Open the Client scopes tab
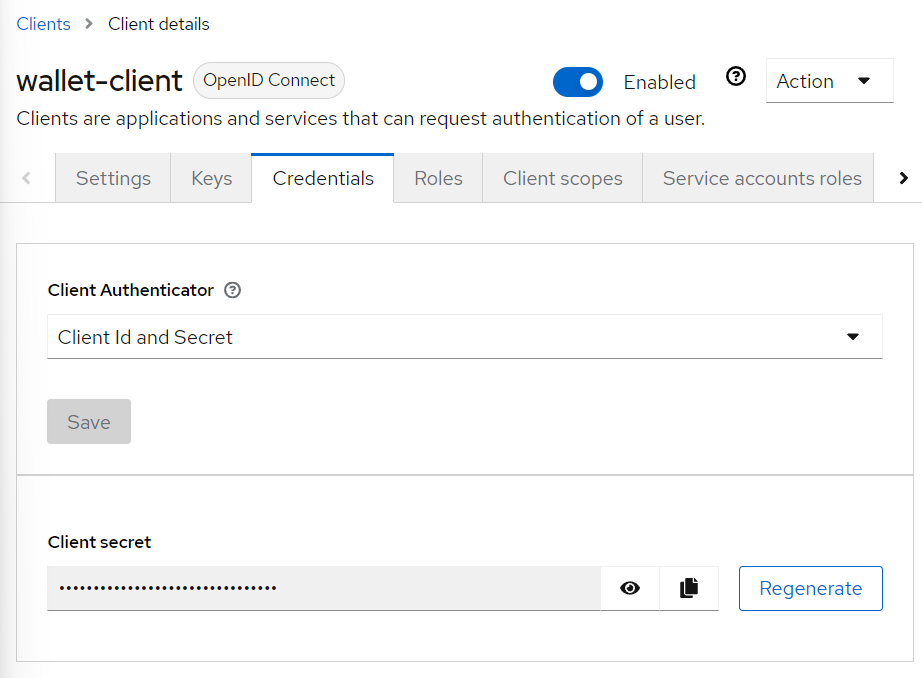 click(x=563, y=178)
